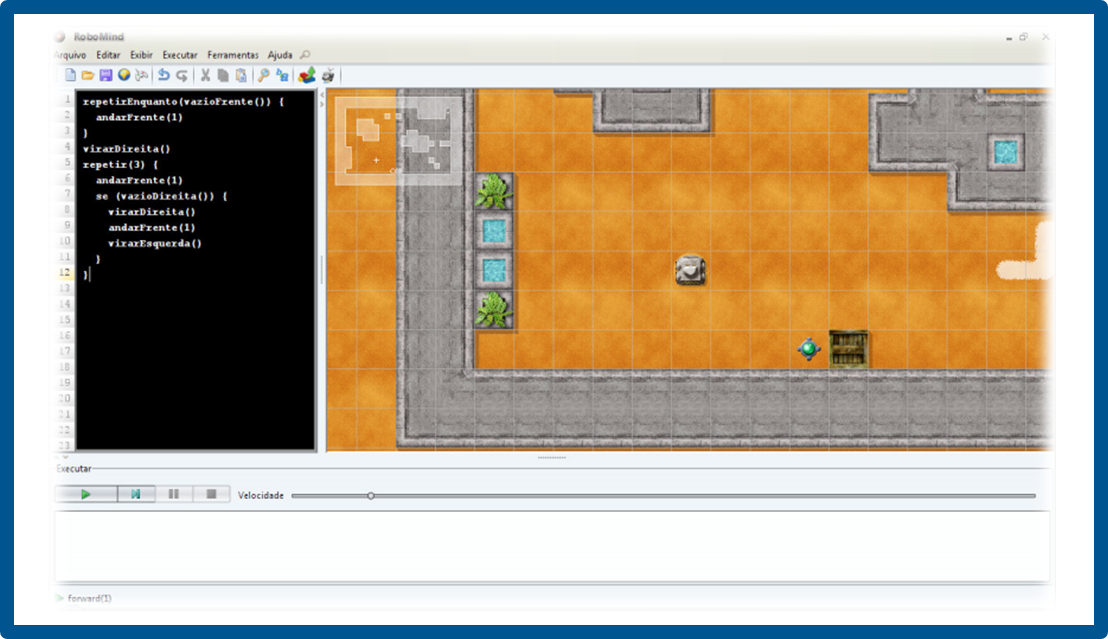This screenshot has width=1108, height=639.
Task: Open find and replace icon
Action: (283, 75)
